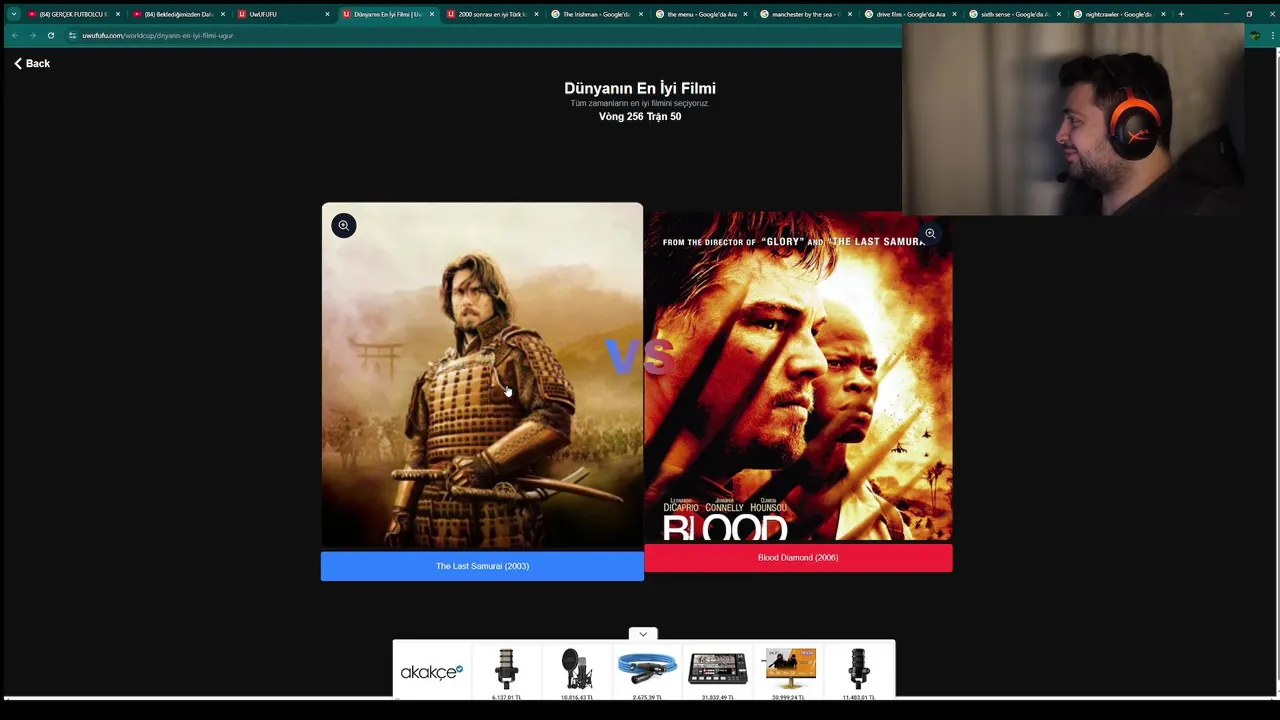The height and width of the screenshot is (720, 1280).
Task: Close The Irishman tab
Action: tap(641, 14)
